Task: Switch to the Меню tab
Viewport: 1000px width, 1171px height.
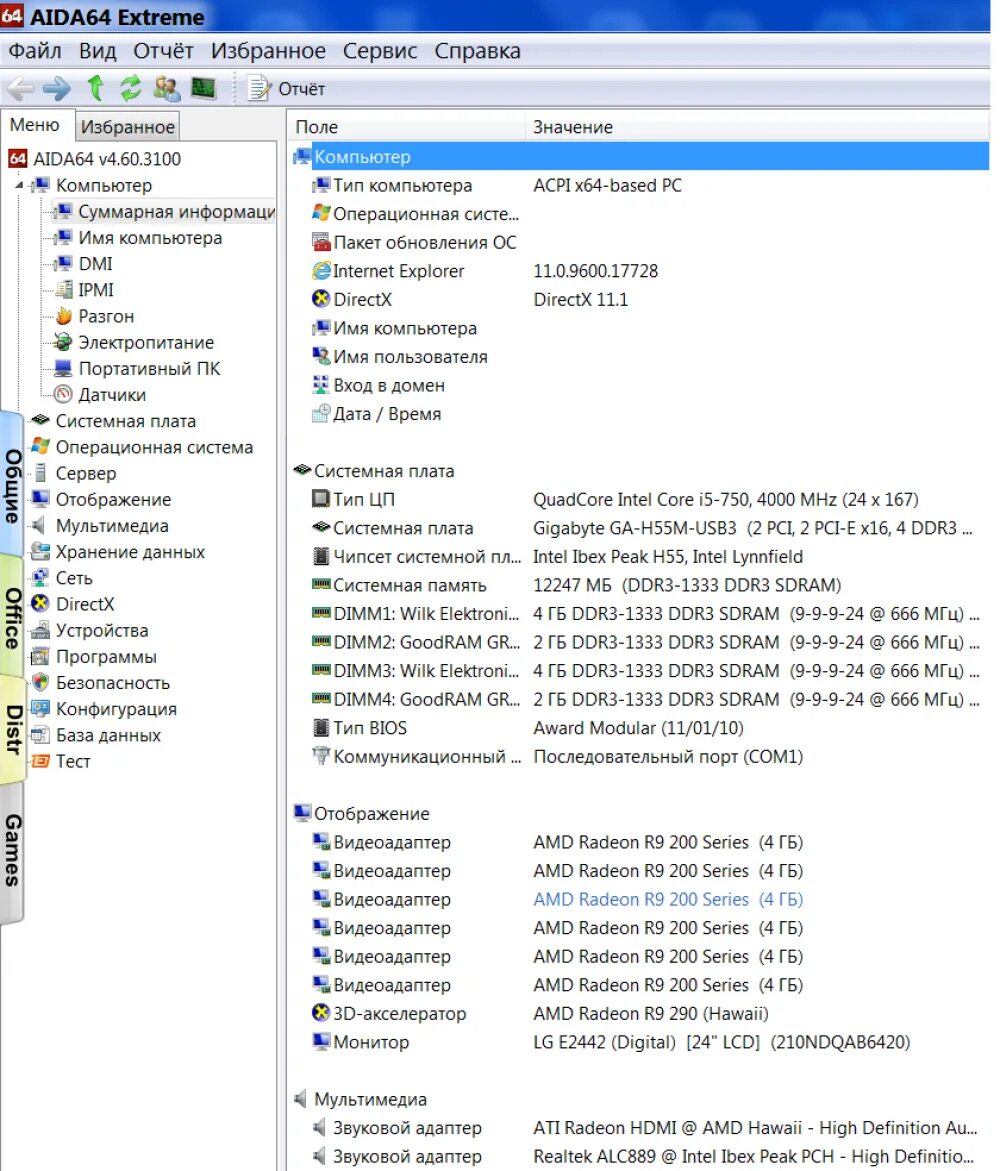Action: pos(34,125)
